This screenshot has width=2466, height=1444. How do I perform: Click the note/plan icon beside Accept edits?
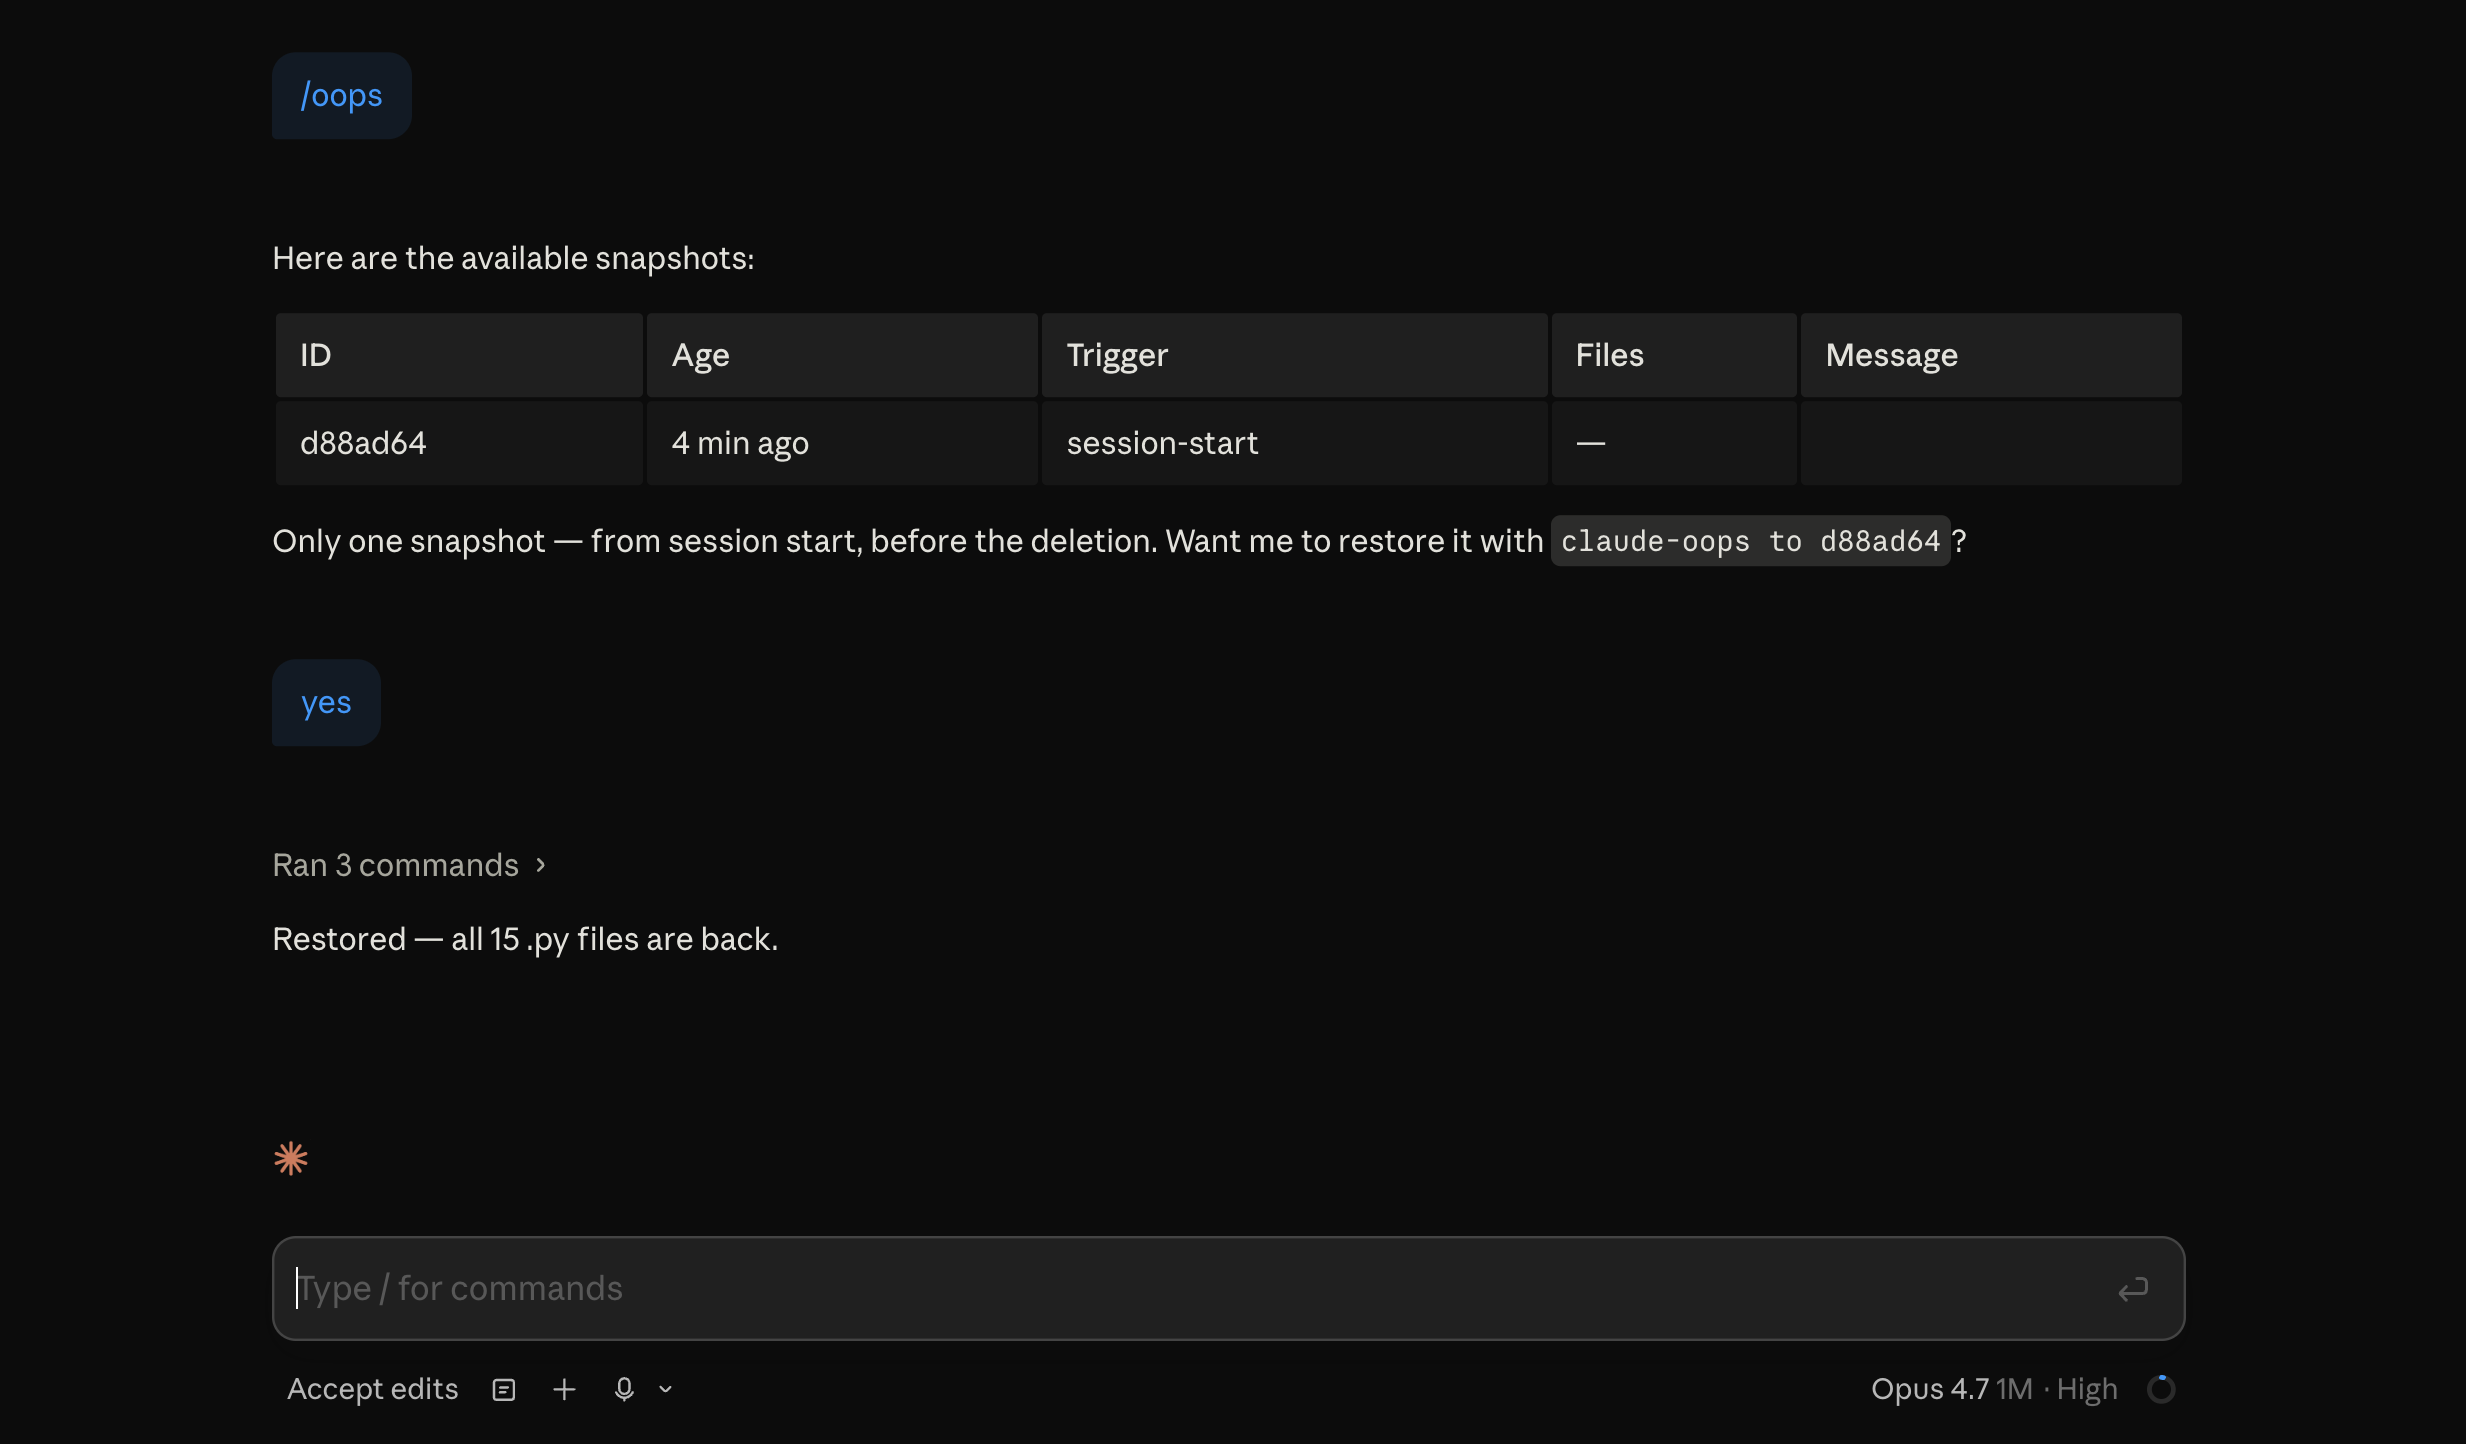pos(504,1389)
